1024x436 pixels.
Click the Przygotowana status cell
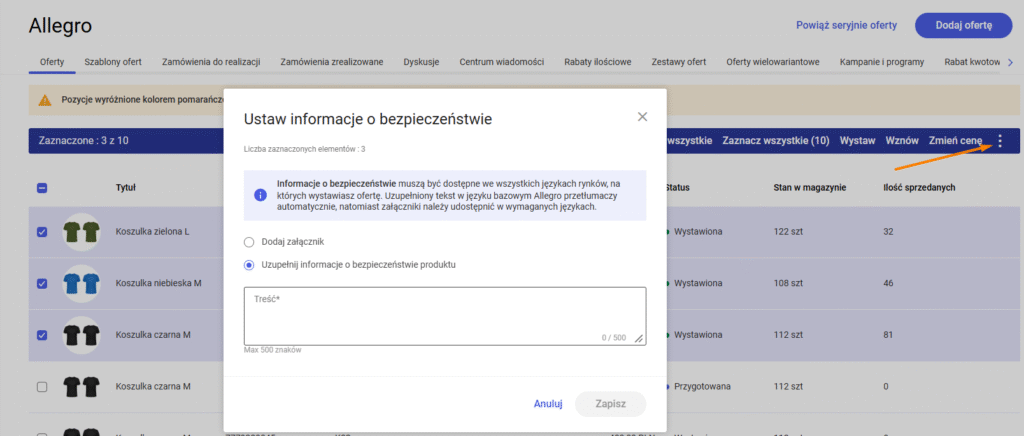click(x=702, y=386)
